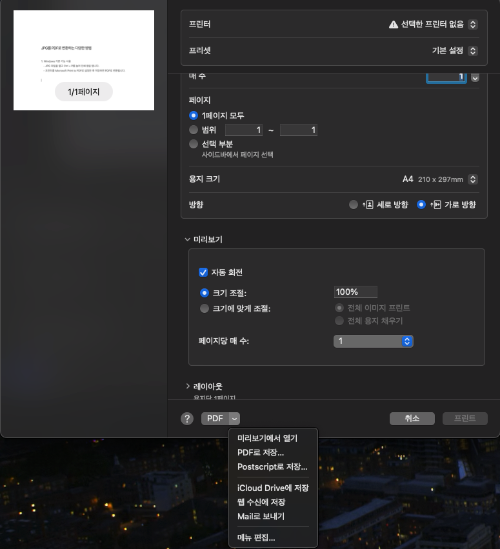
Task: Choose 웹 수신에 저장 menu item
Action: [x=261, y=502]
